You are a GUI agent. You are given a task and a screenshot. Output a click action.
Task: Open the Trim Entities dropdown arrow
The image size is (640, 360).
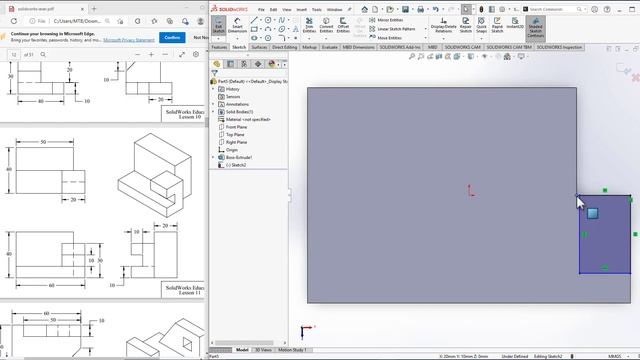pos(309,39)
